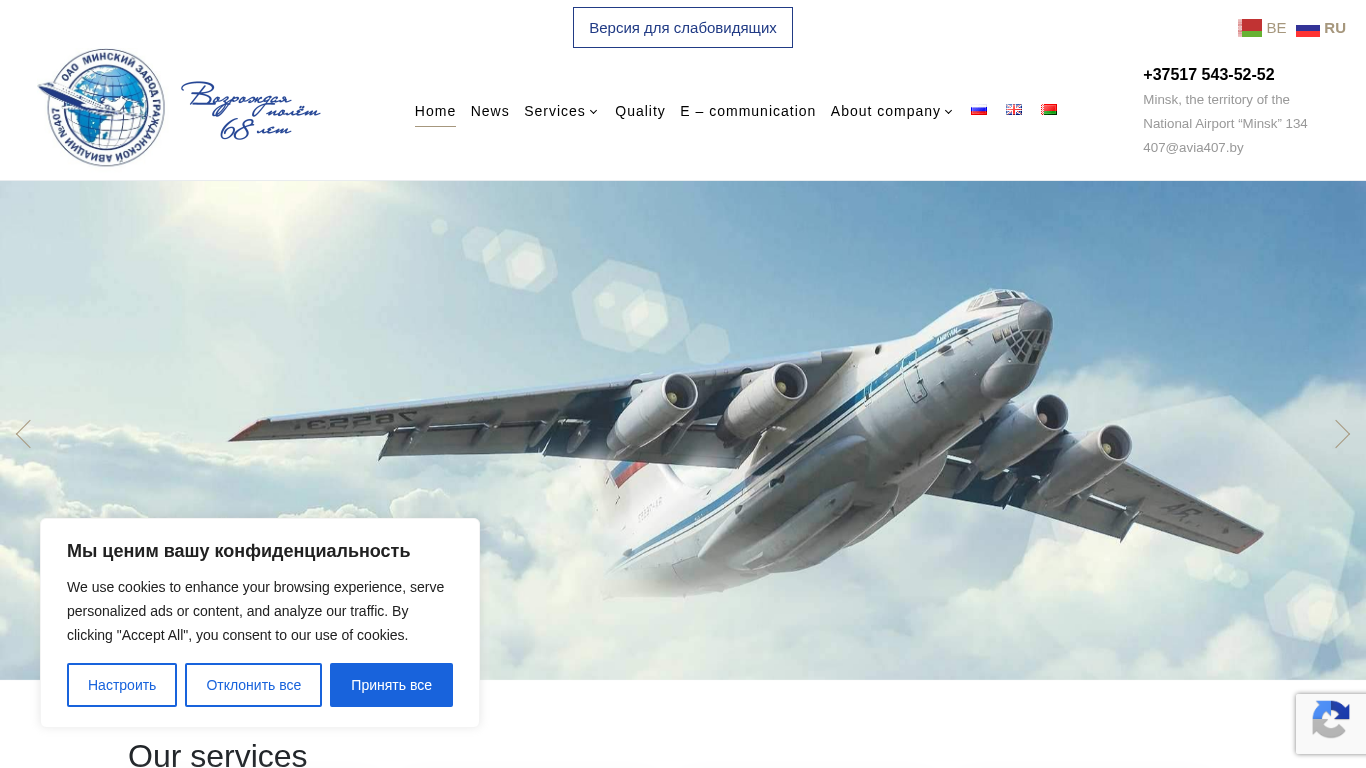
Task: Expand the Services dropdown menu
Action: [561, 111]
